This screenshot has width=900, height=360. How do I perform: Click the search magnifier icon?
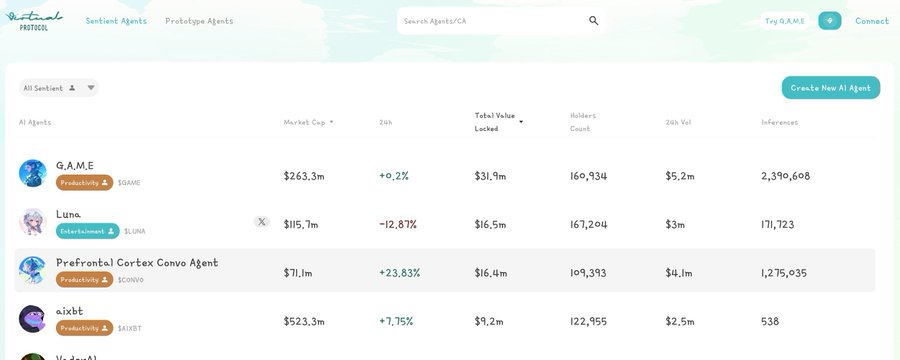coord(593,21)
